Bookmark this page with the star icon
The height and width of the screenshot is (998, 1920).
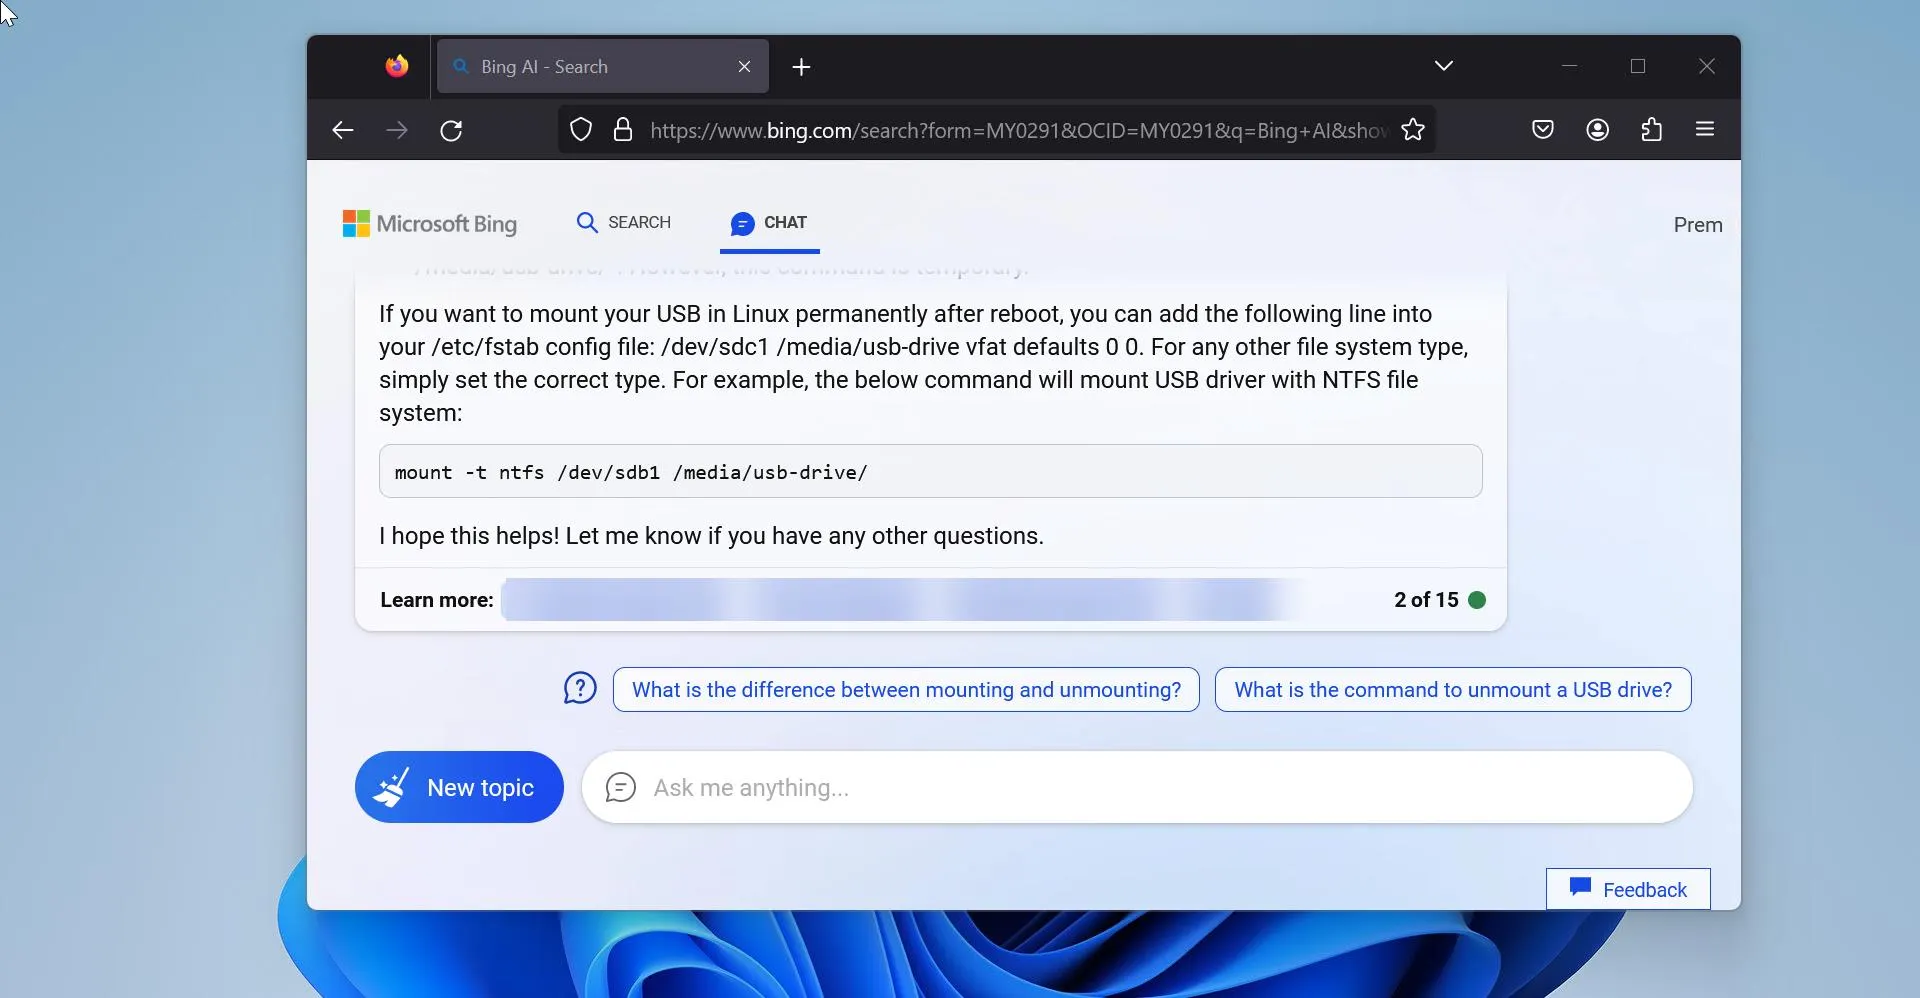pyautogui.click(x=1413, y=130)
